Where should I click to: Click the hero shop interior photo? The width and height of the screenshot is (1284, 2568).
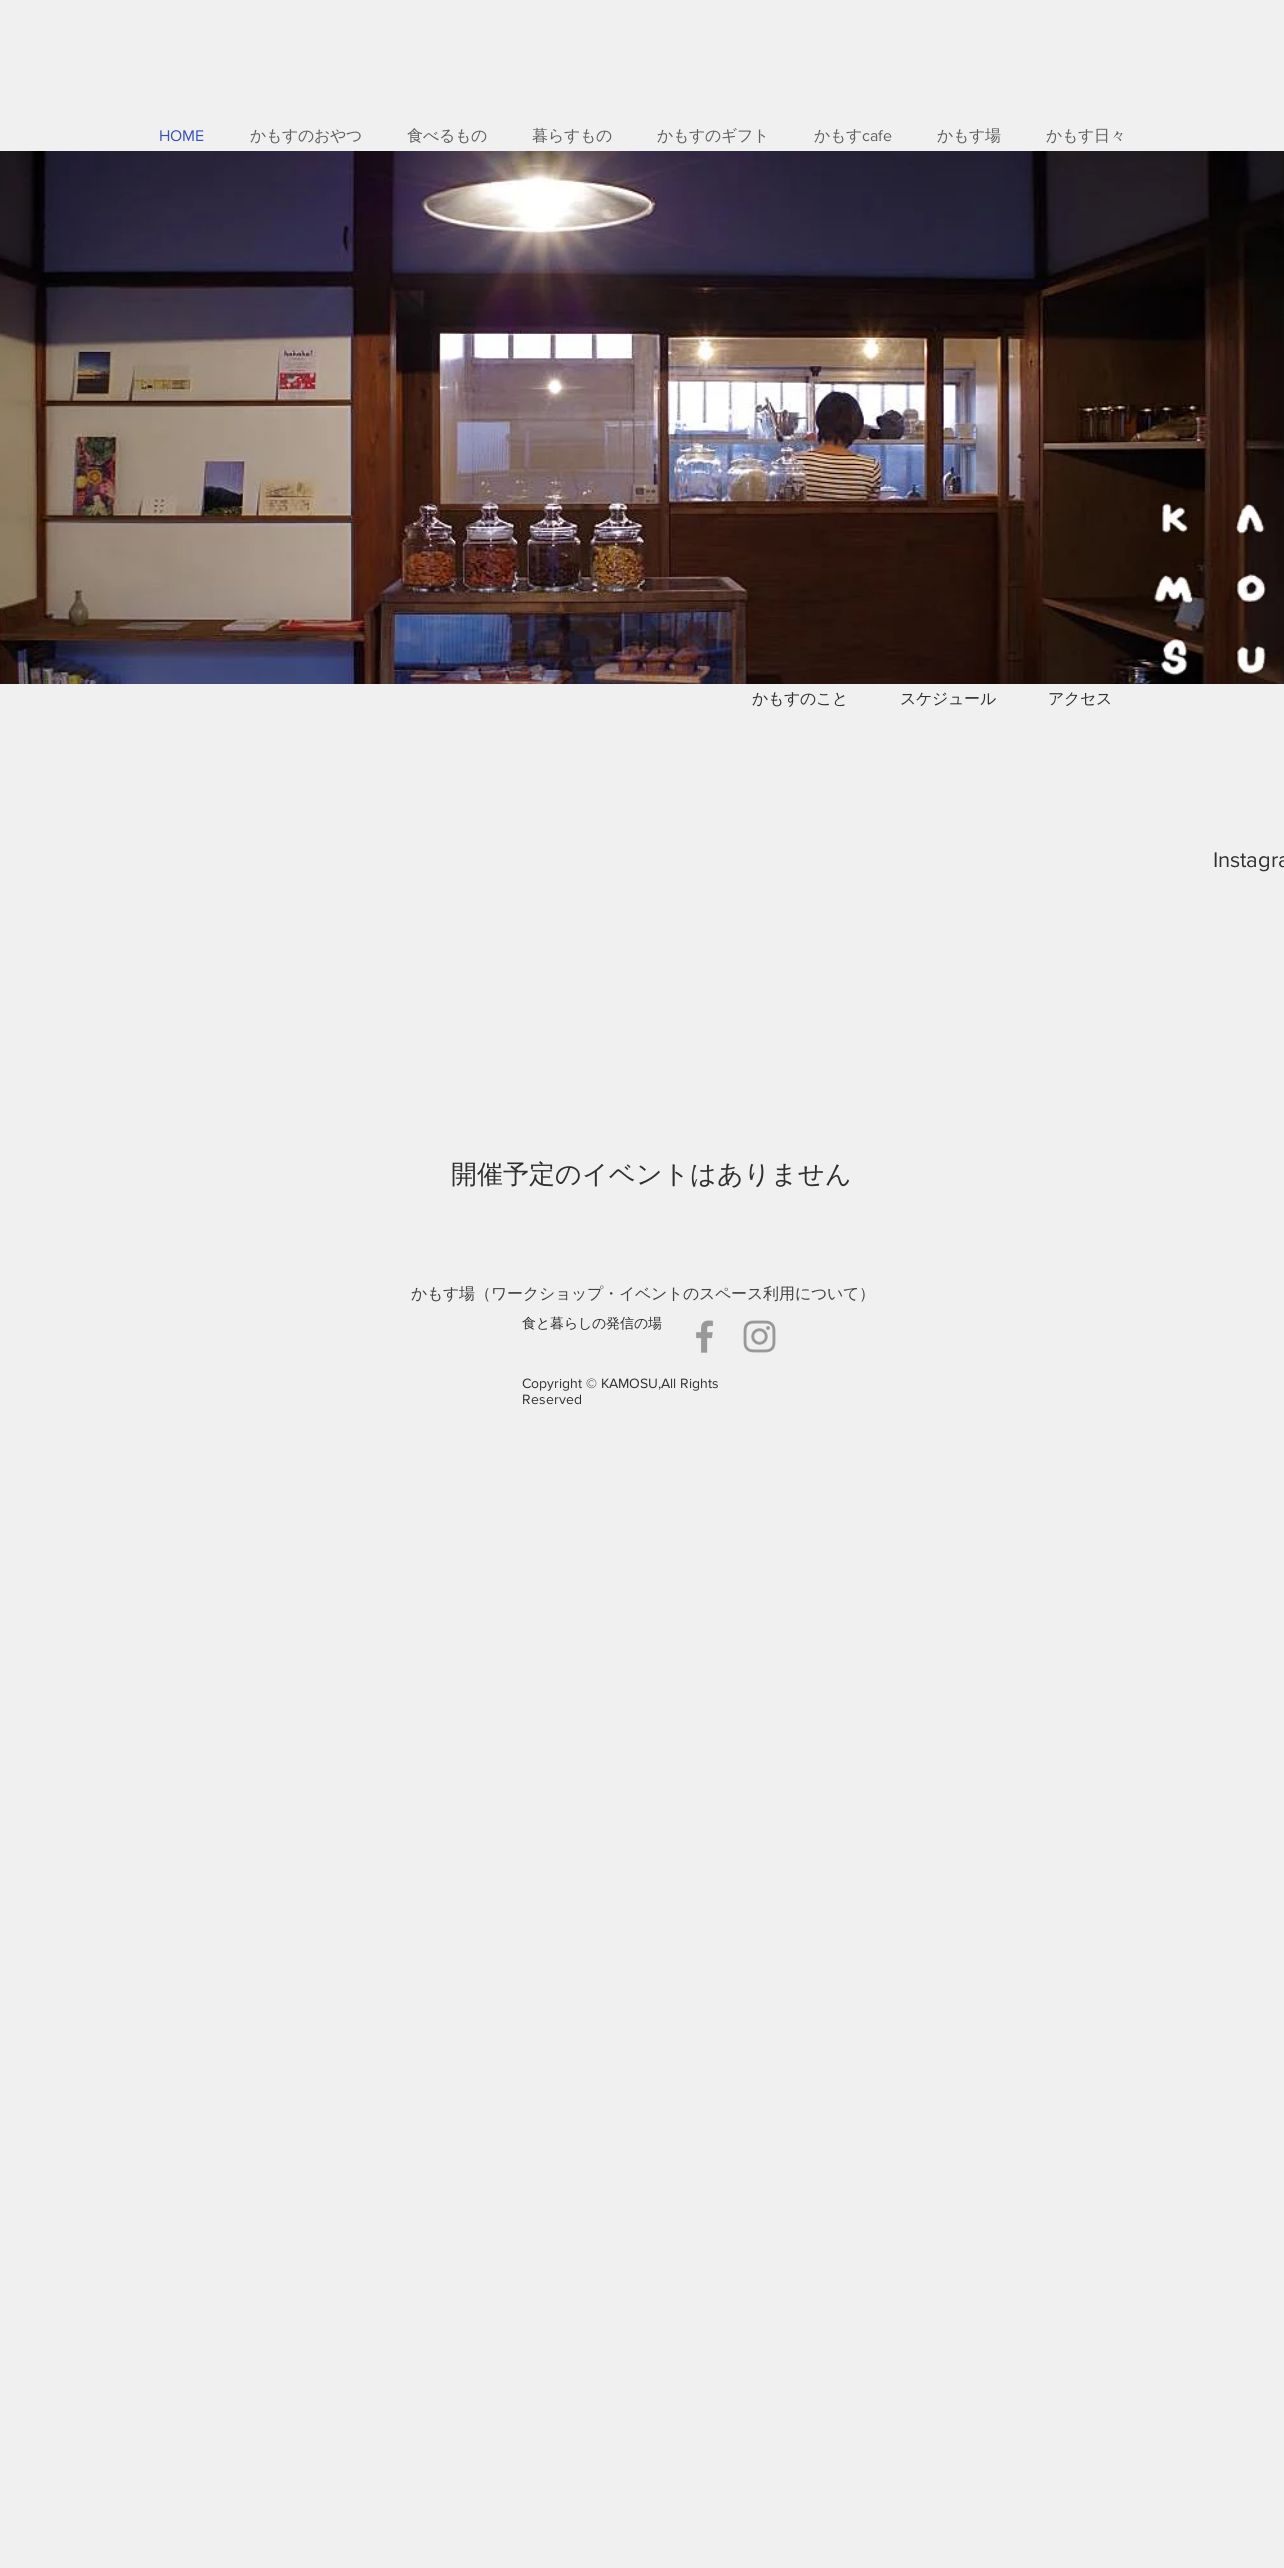642,417
